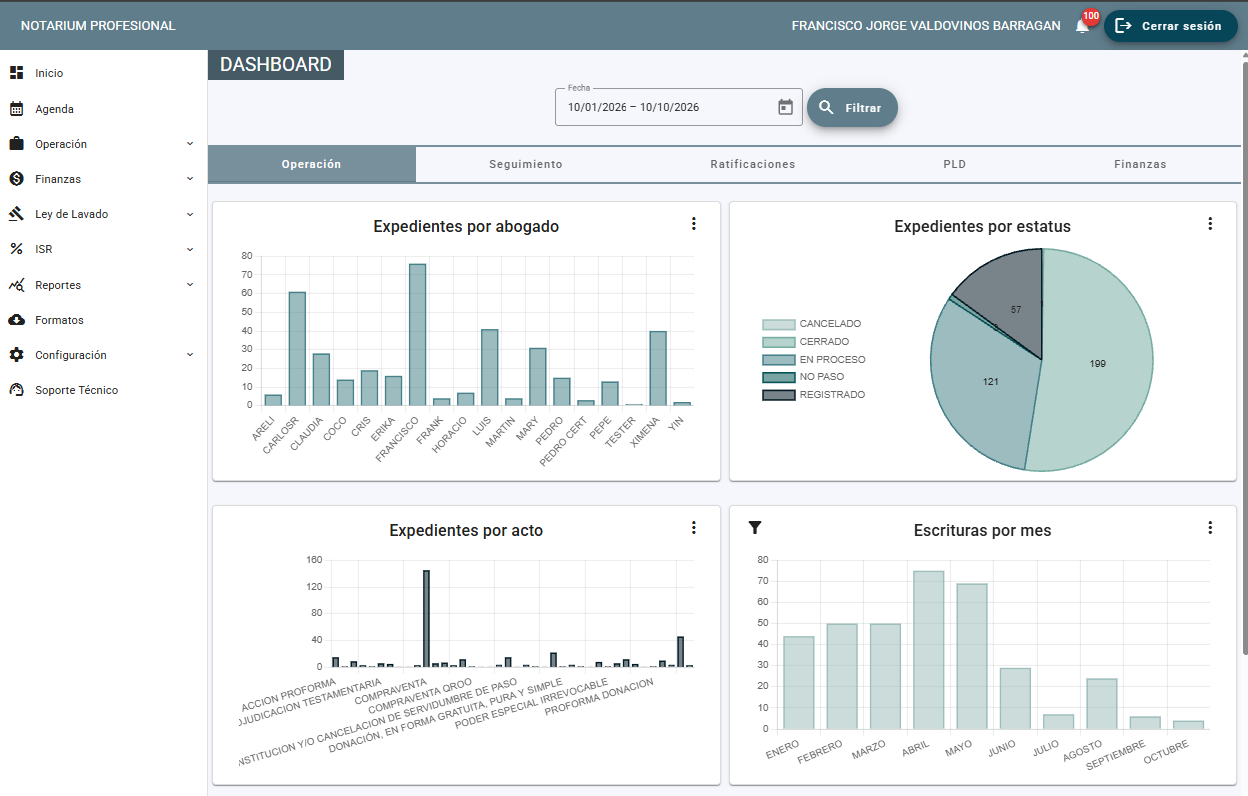
Task: Expand the ISR sidebar menu chevron
Action: tap(190, 249)
